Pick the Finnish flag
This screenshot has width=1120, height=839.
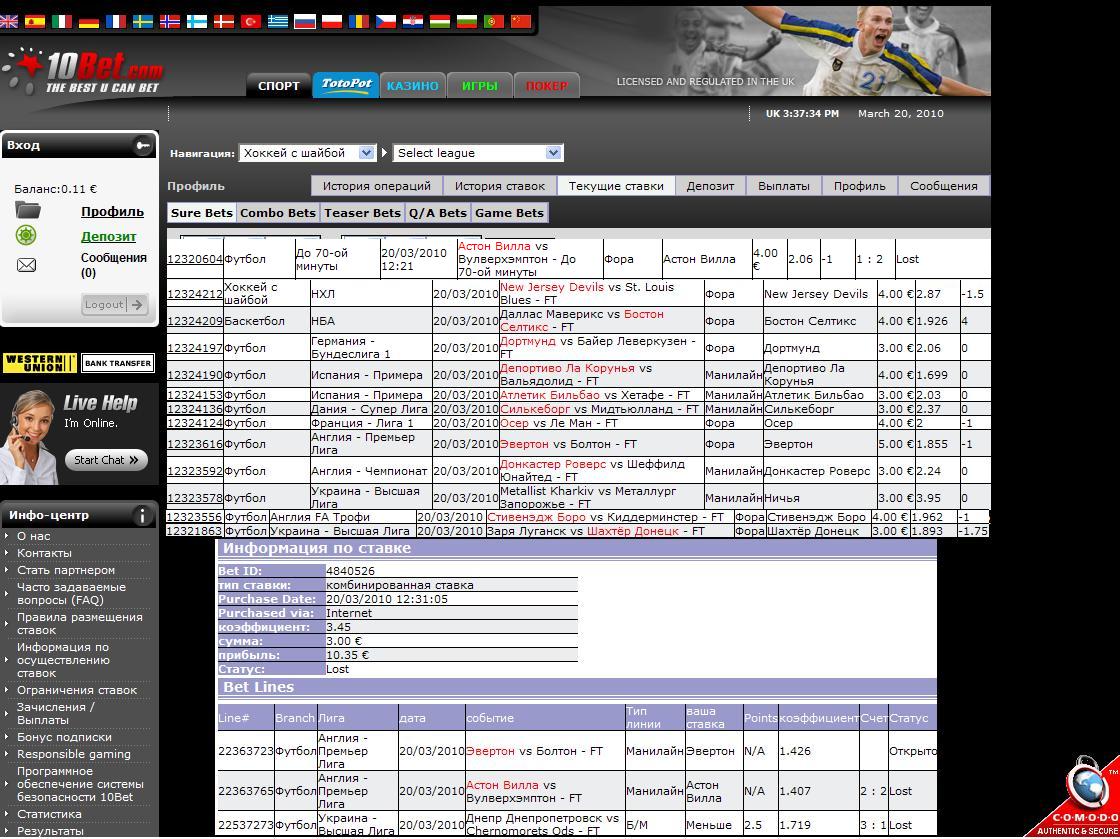click(x=197, y=21)
